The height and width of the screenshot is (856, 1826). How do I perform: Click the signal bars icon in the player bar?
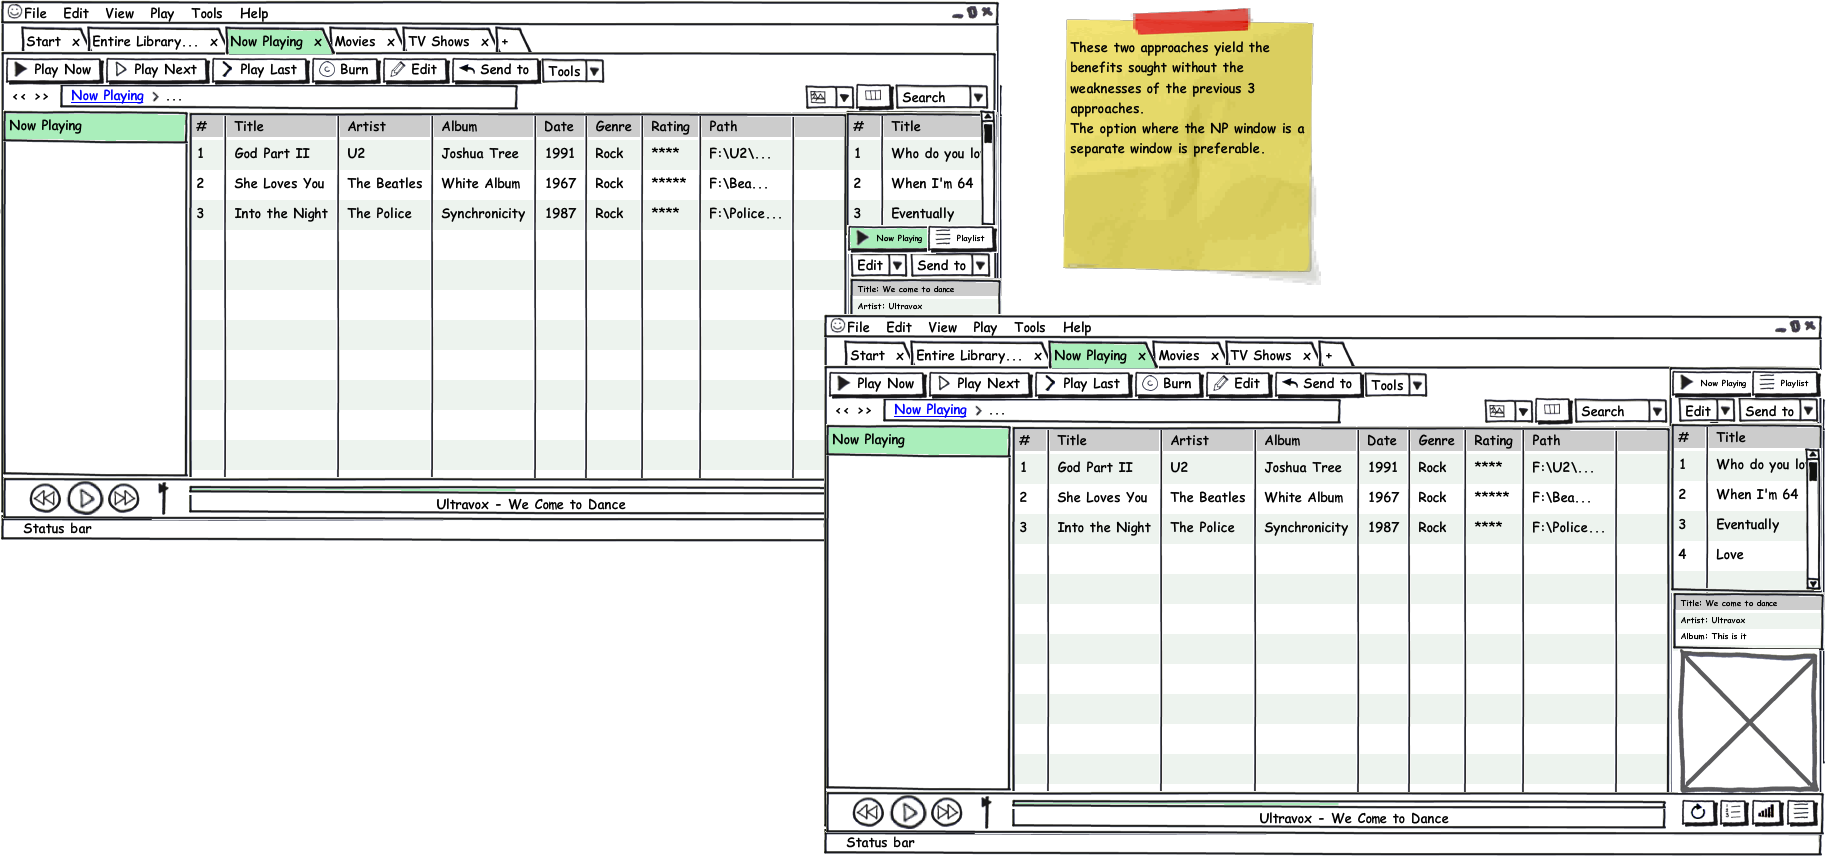[1766, 812]
